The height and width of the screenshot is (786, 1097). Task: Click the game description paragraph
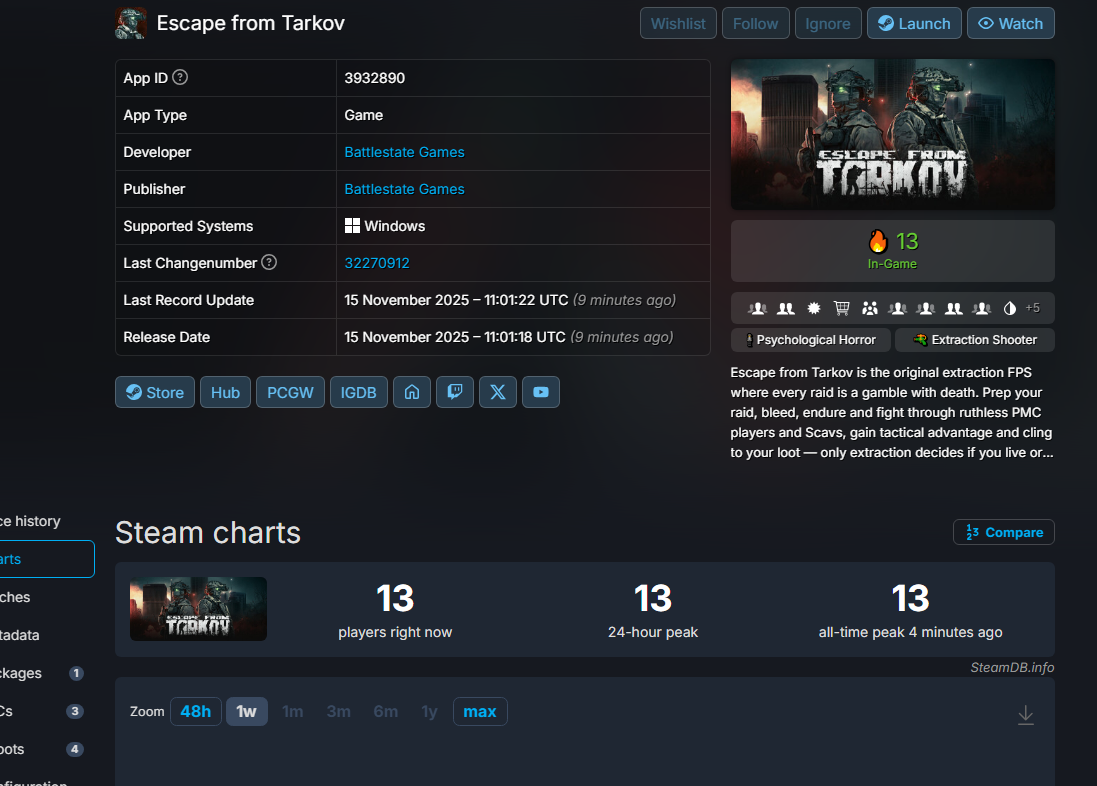click(892, 412)
